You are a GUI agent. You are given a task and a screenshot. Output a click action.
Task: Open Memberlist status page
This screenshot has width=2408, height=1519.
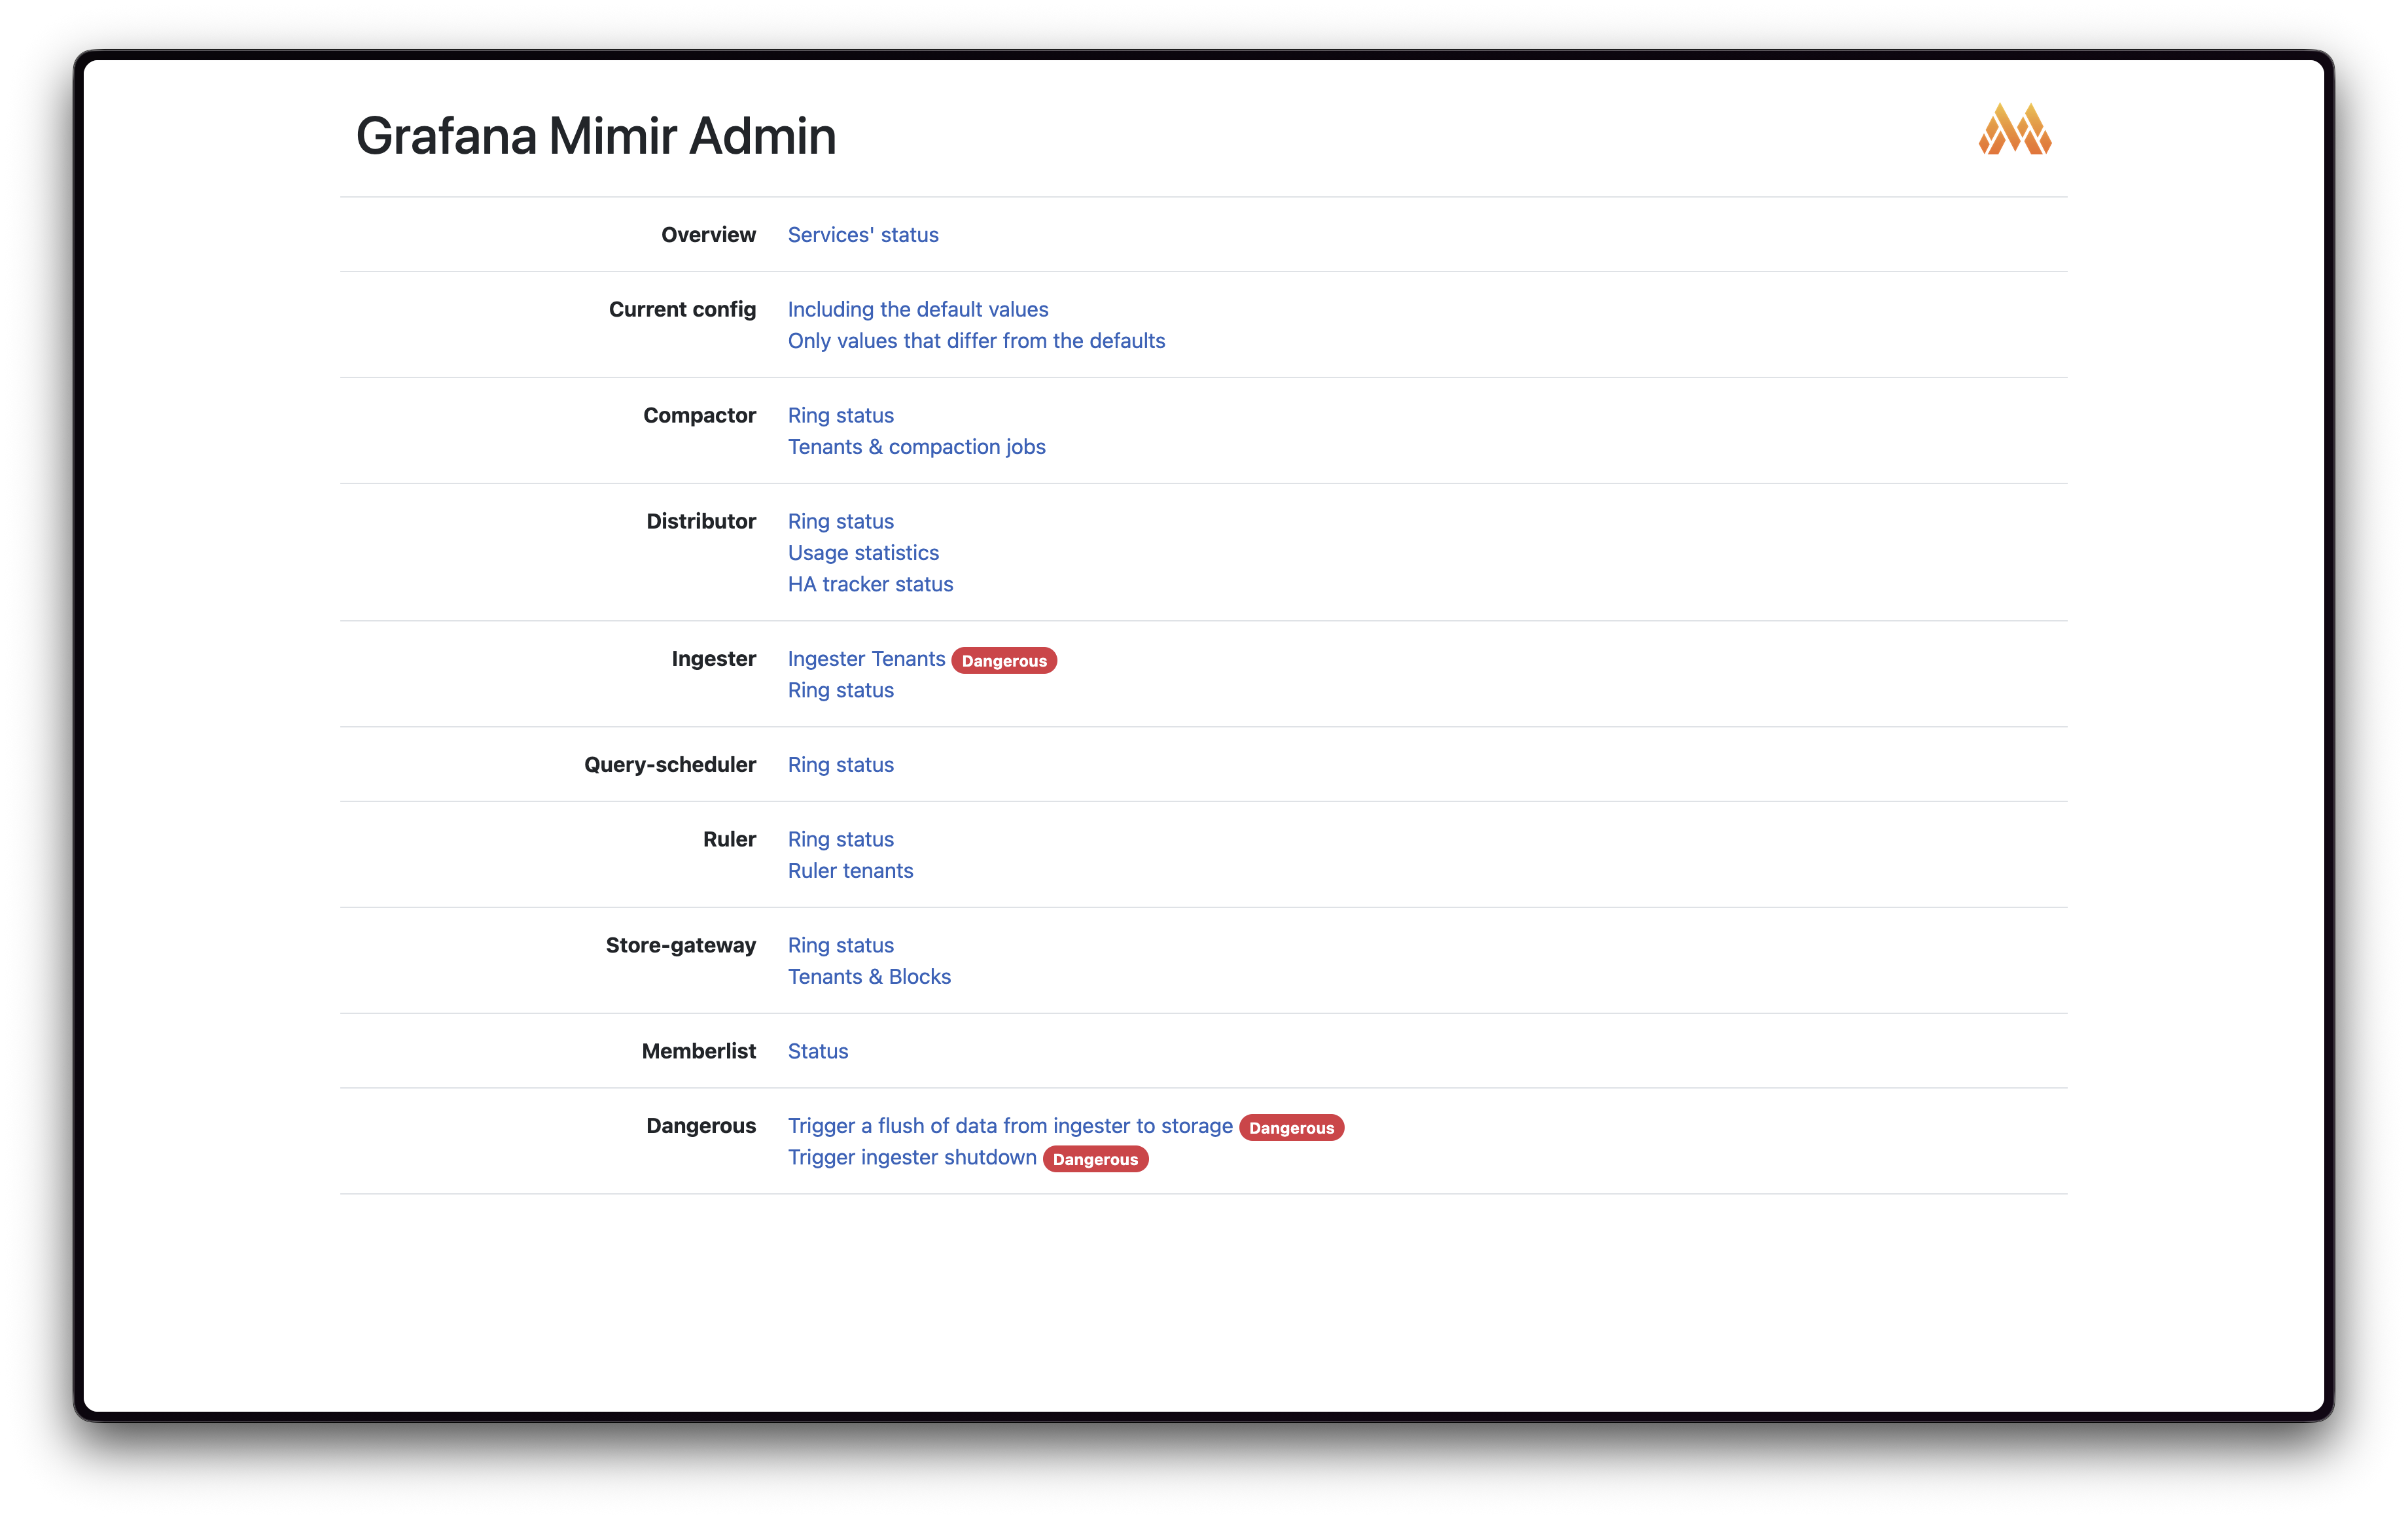tap(817, 1051)
